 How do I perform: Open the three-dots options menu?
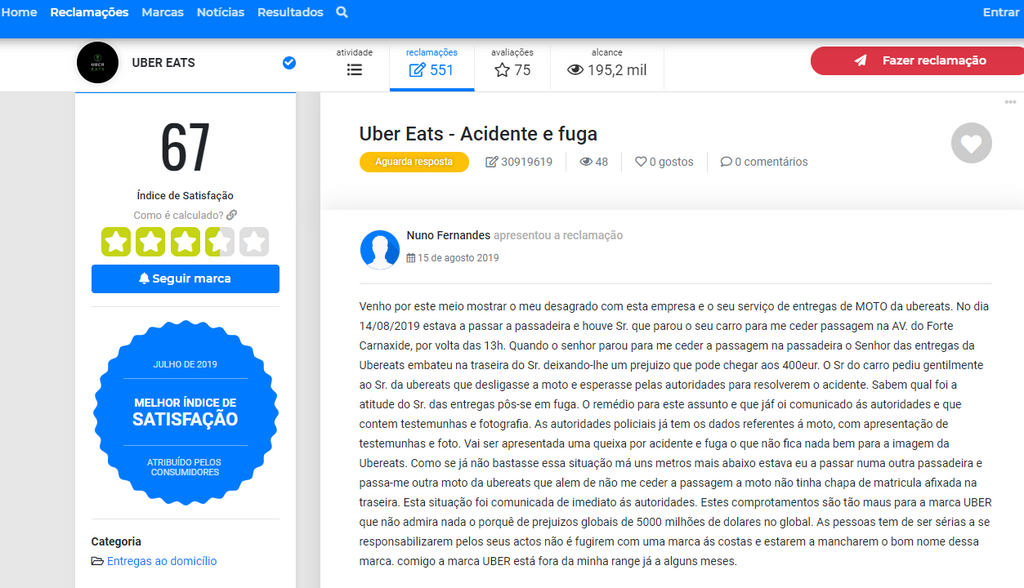[1010, 102]
